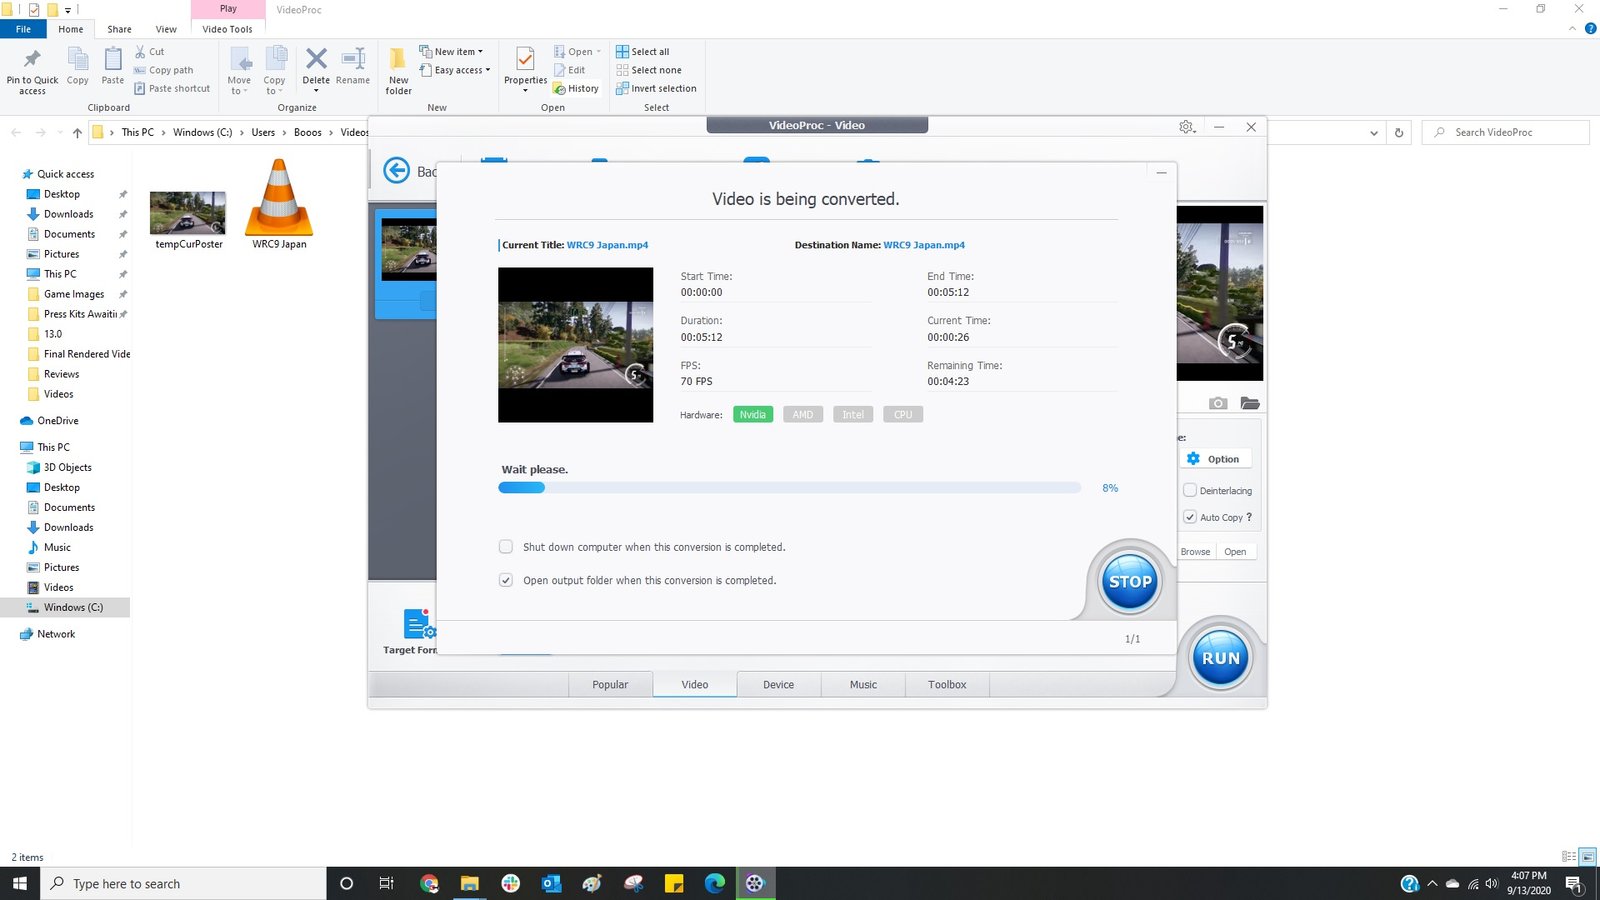Uncheck open output folder when completed
1600x900 pixels.
pyautogui.click(x=506, y=580)
